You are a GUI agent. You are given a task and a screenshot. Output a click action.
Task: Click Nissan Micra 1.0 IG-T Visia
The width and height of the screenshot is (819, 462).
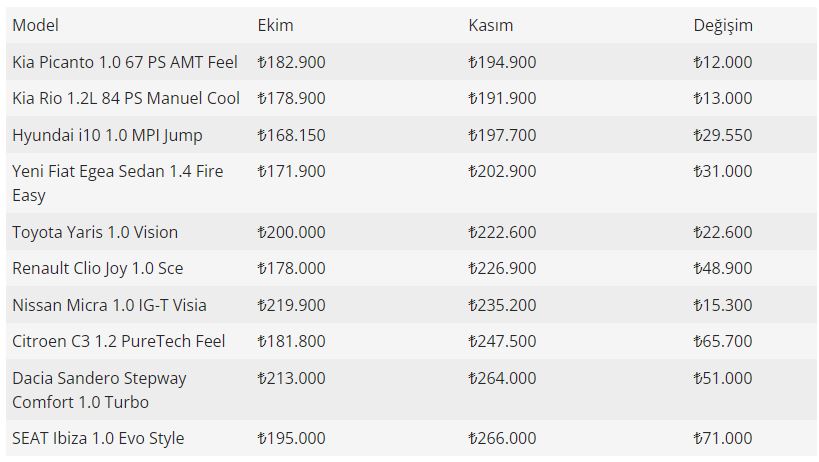pyautogui.click(x=109, y=305)
